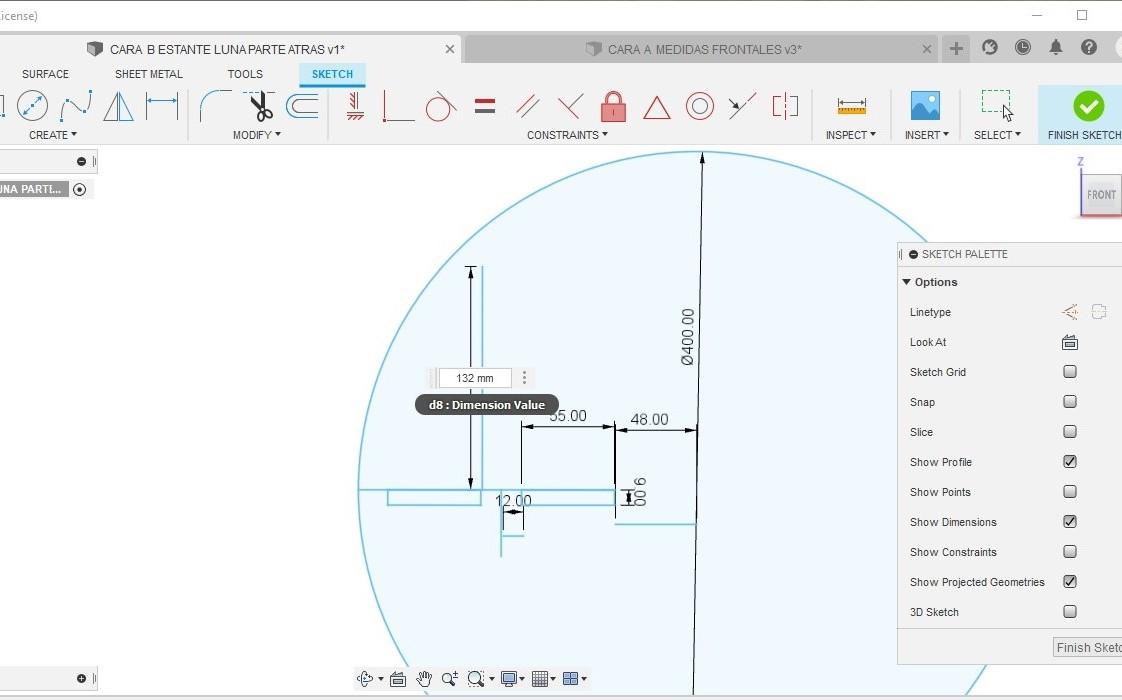
Task: Apply the tangent constraint
Action: 441,107
